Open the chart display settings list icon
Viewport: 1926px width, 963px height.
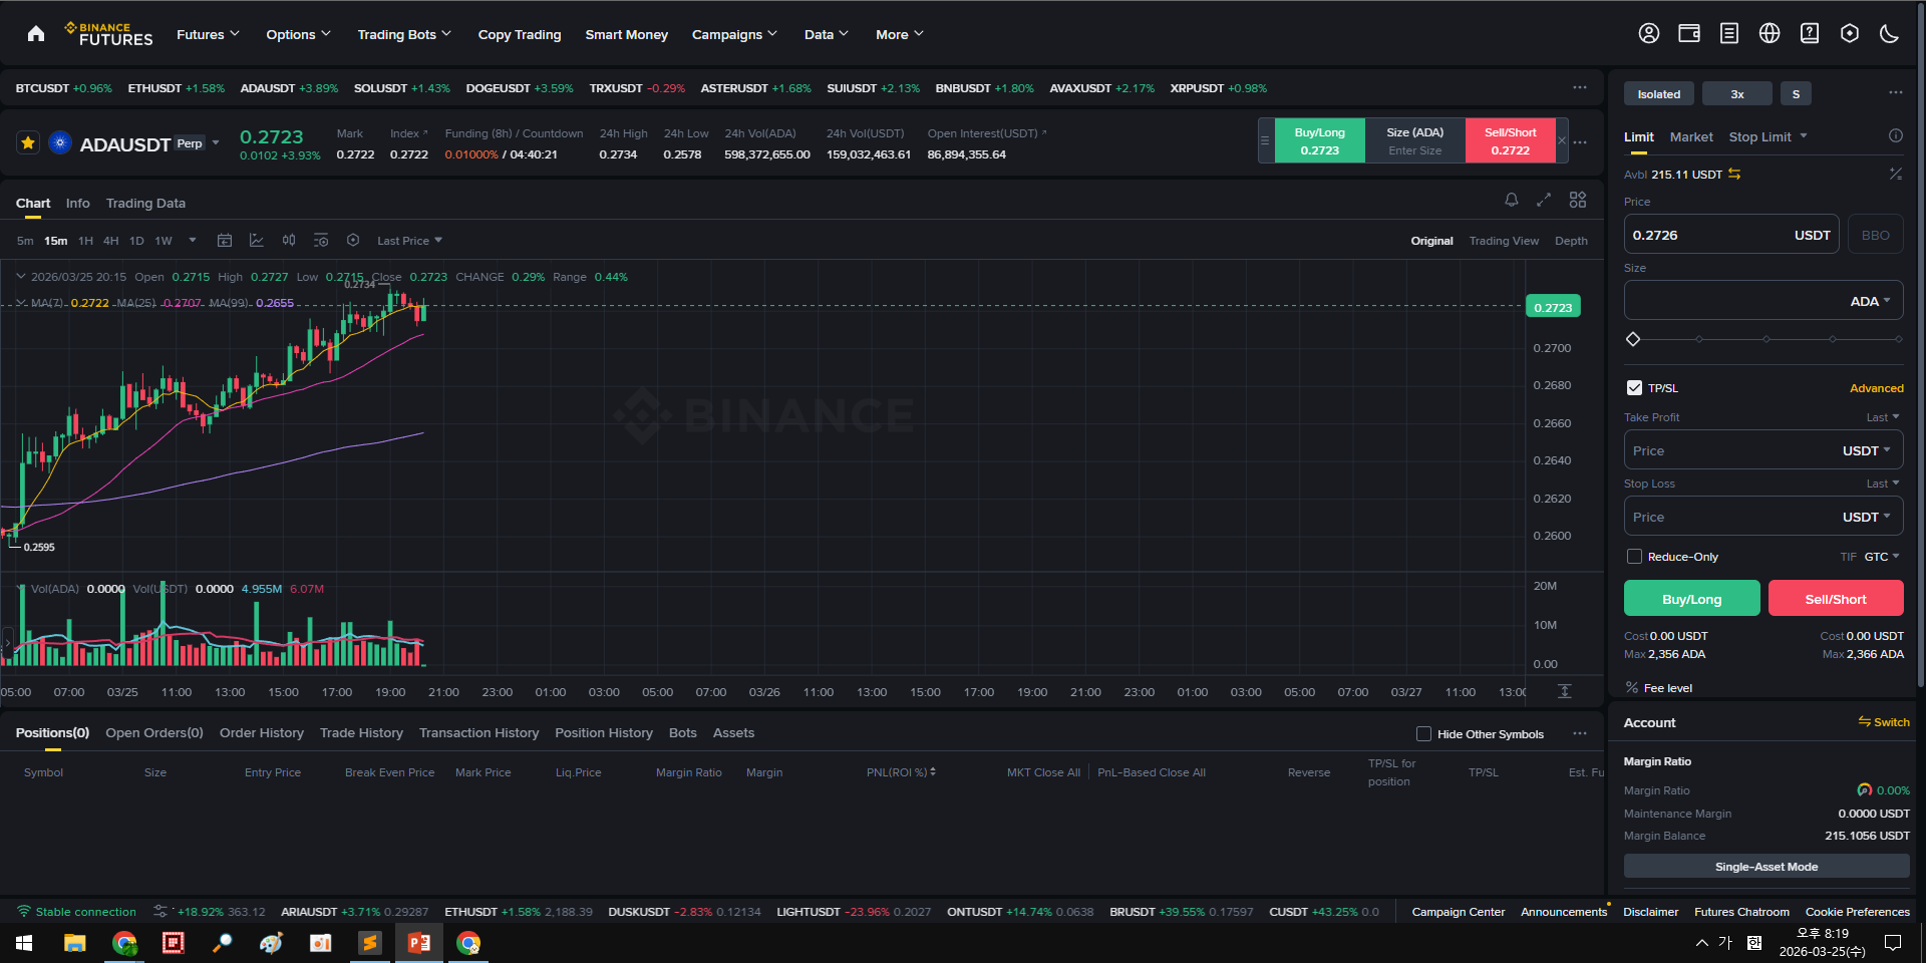pyautogui.click(x=321, y=240)
